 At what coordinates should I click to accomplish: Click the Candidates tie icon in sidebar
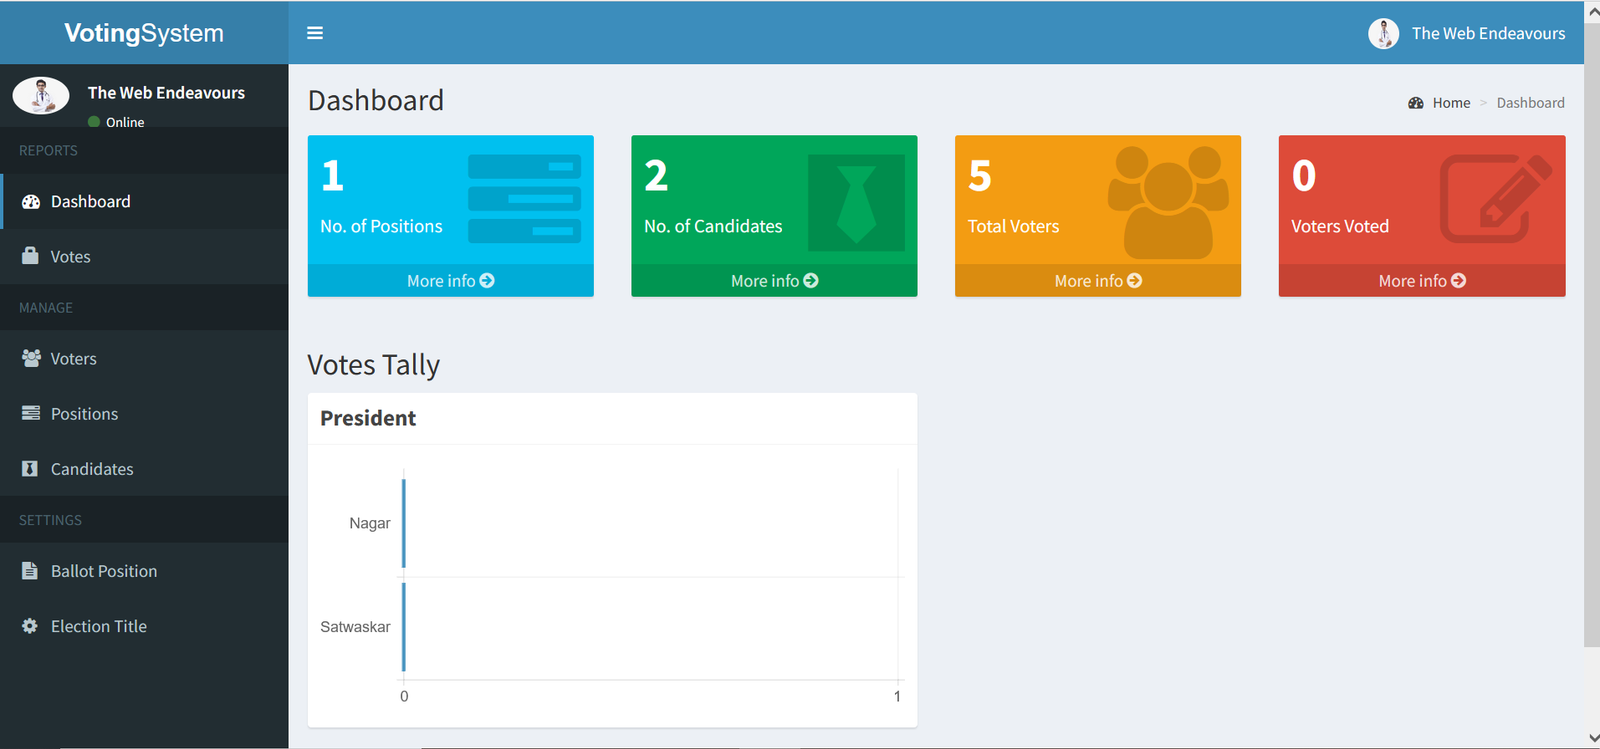(30, 469)
